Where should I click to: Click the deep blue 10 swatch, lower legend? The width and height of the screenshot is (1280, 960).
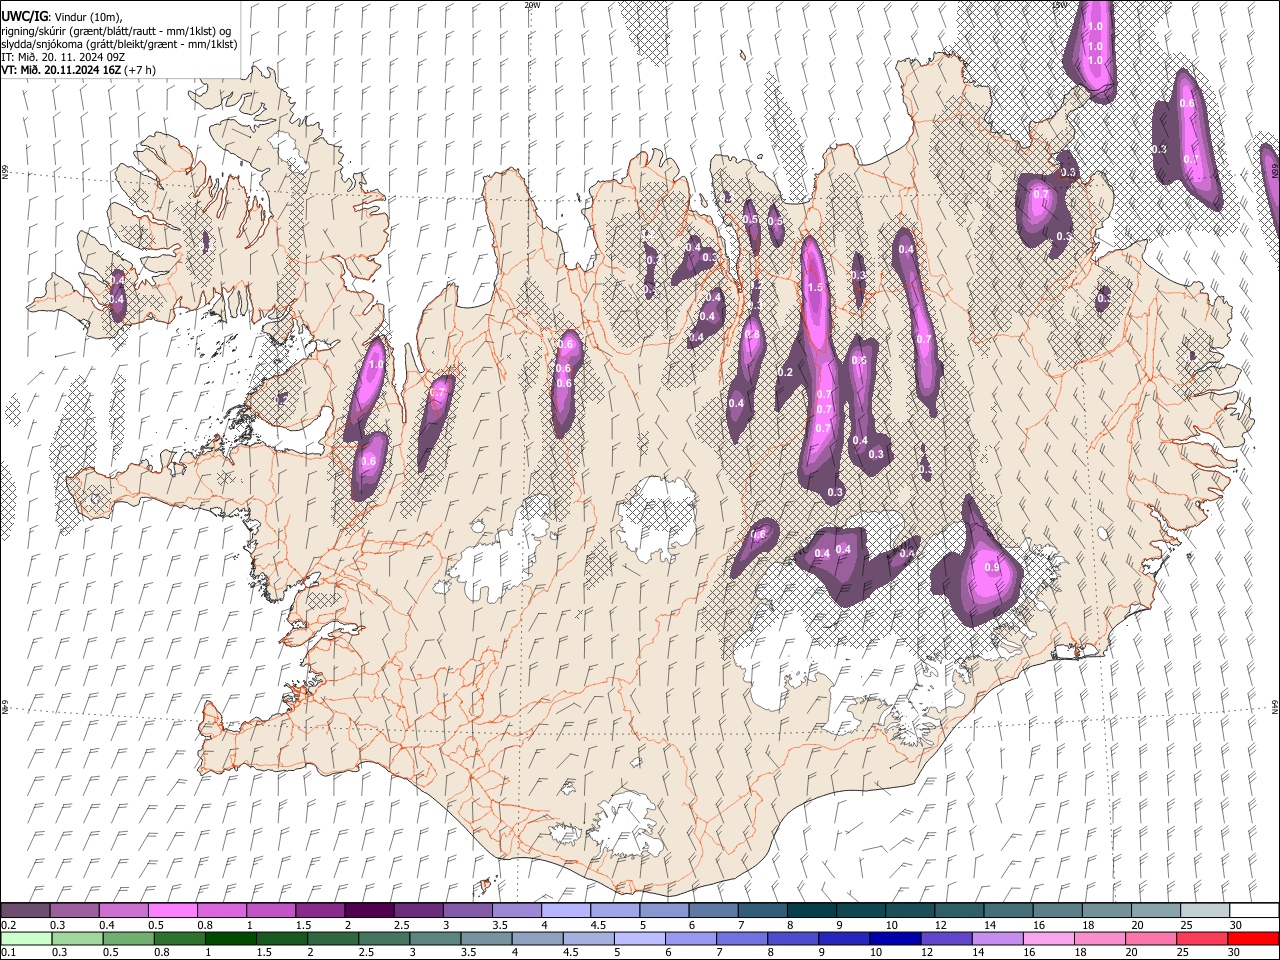tap(894, 938)
